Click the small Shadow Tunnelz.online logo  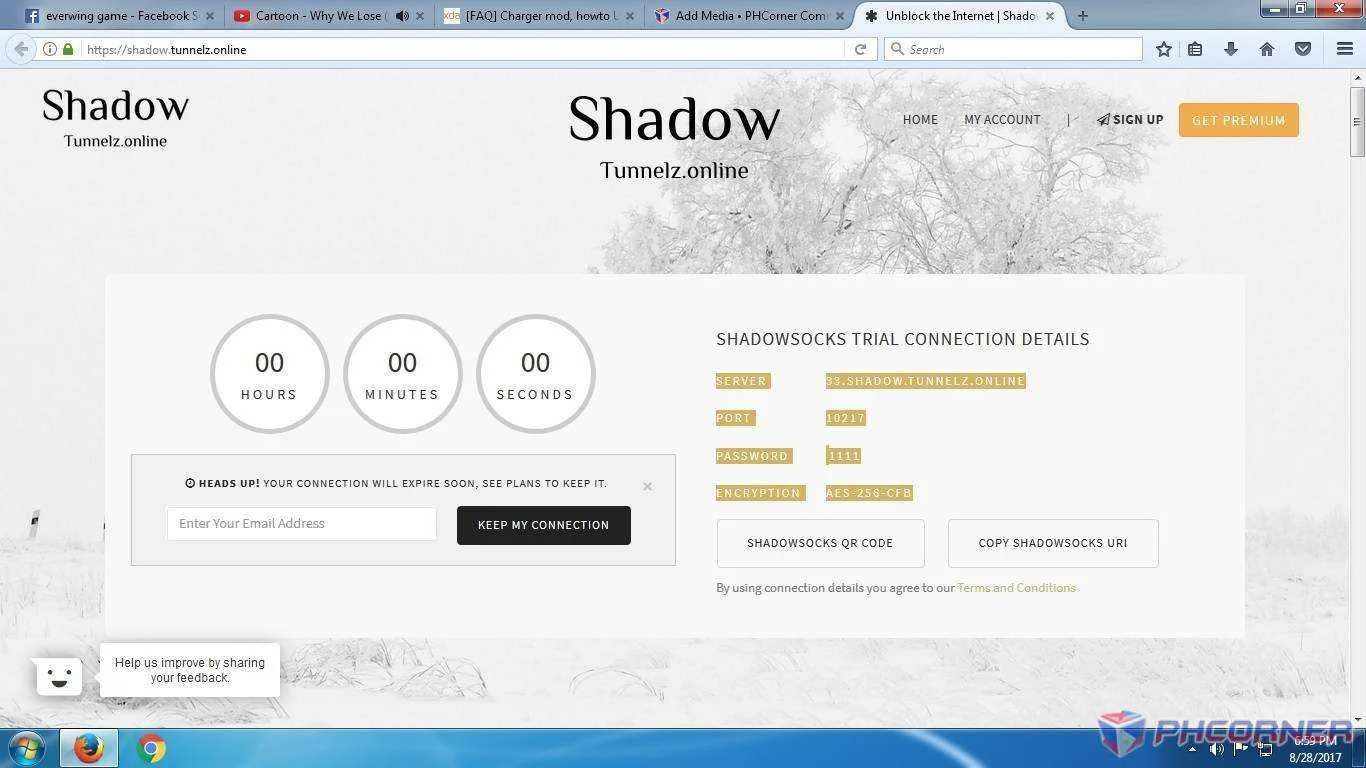(115, 118)
